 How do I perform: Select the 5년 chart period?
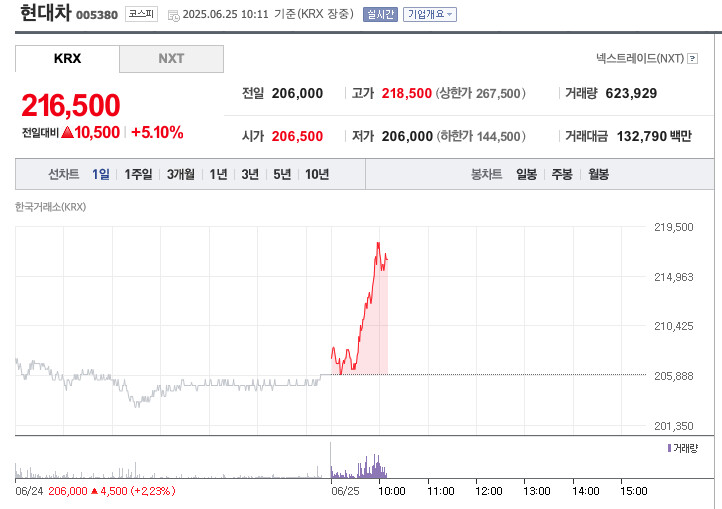282,174
